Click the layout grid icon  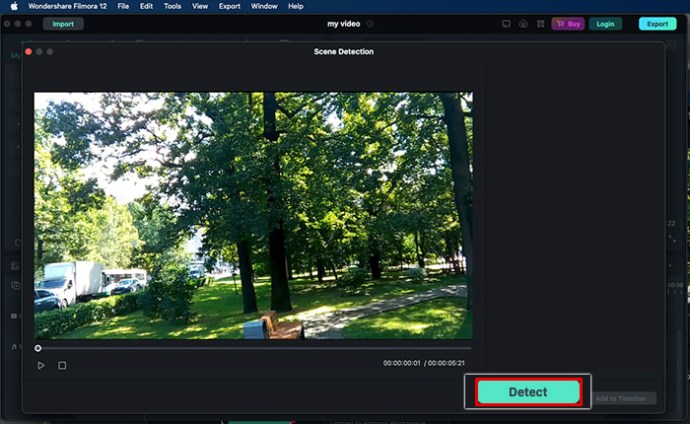(540, 23)
